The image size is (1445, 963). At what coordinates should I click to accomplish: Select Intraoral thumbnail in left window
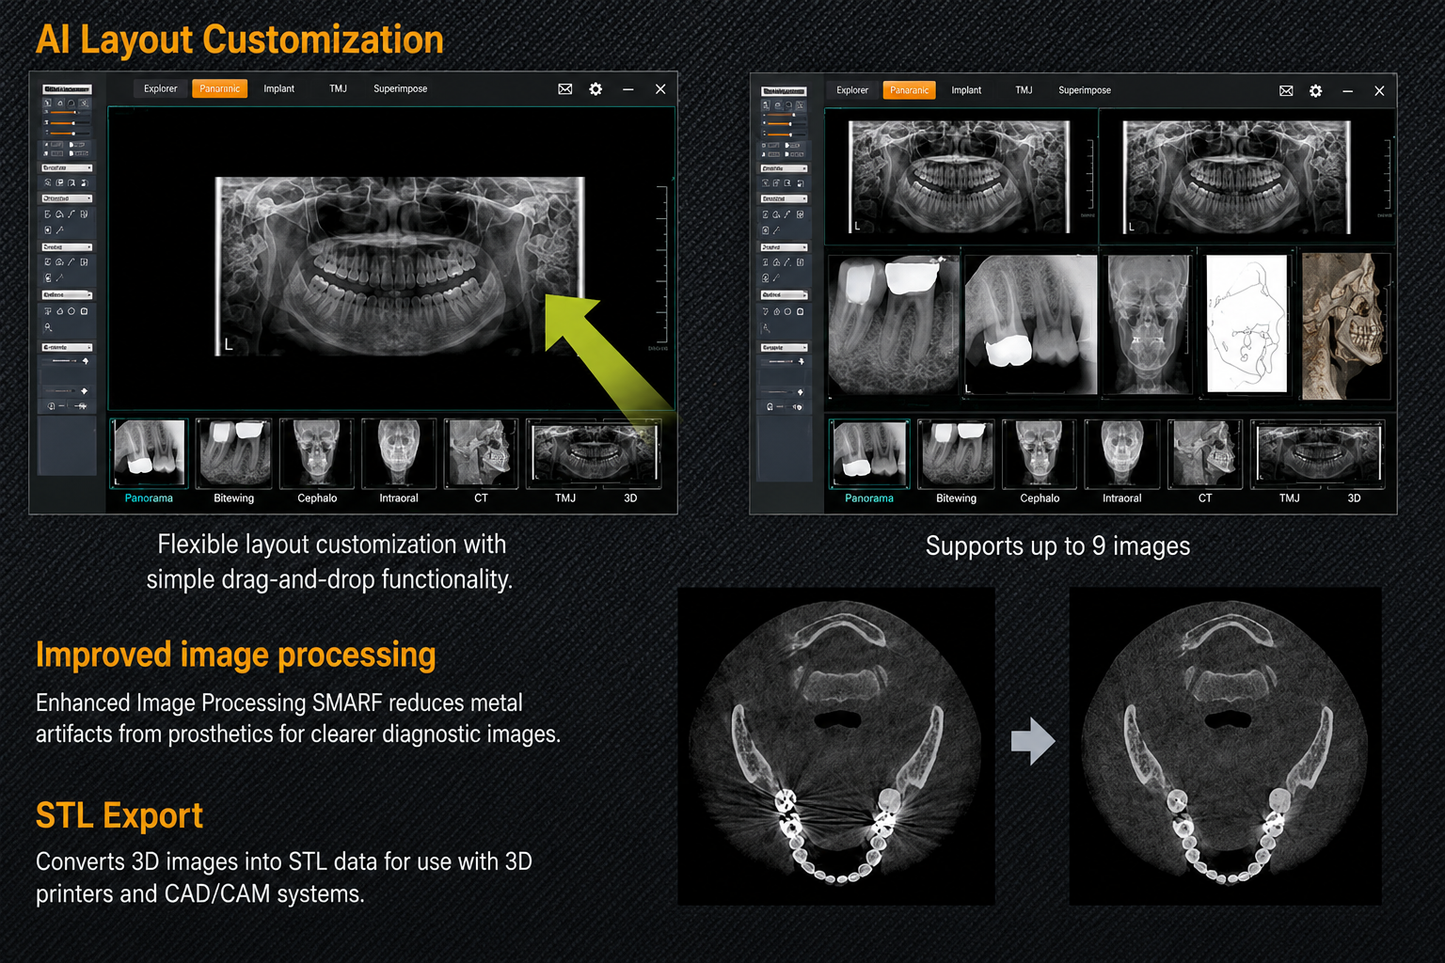tap(399, 453)
